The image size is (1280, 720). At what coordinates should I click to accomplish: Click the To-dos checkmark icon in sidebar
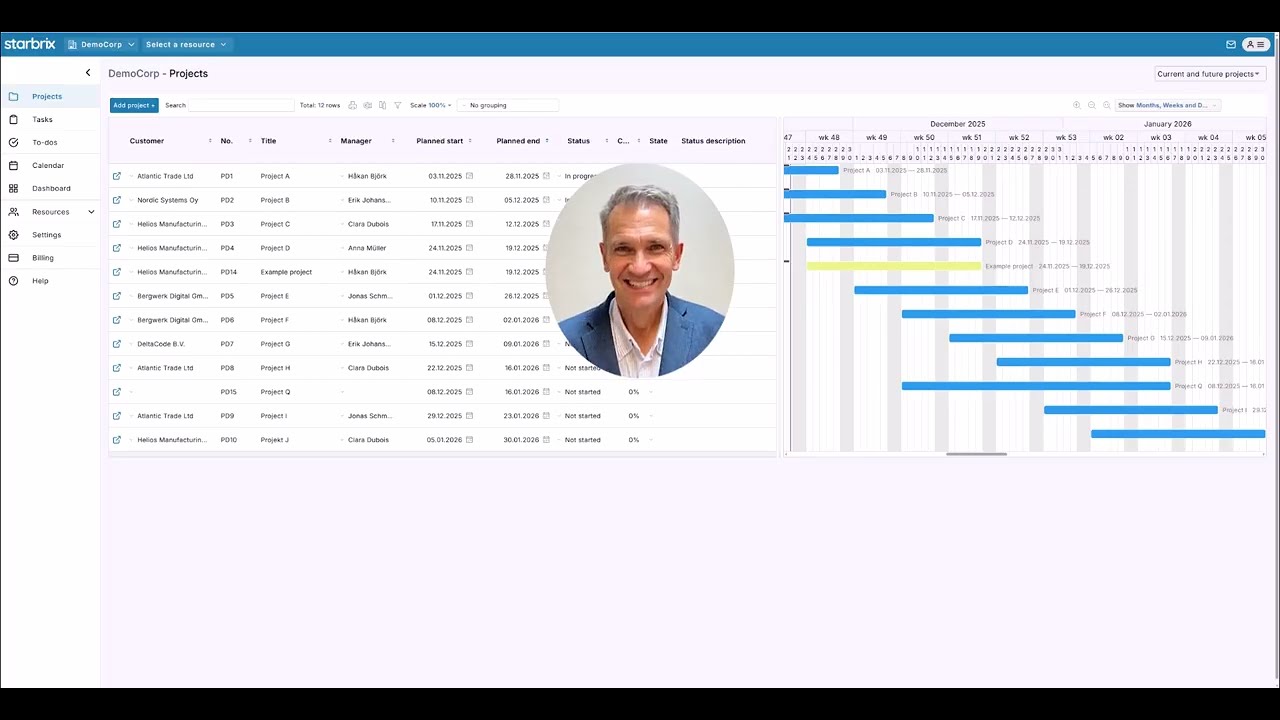[x=13, y=142]
